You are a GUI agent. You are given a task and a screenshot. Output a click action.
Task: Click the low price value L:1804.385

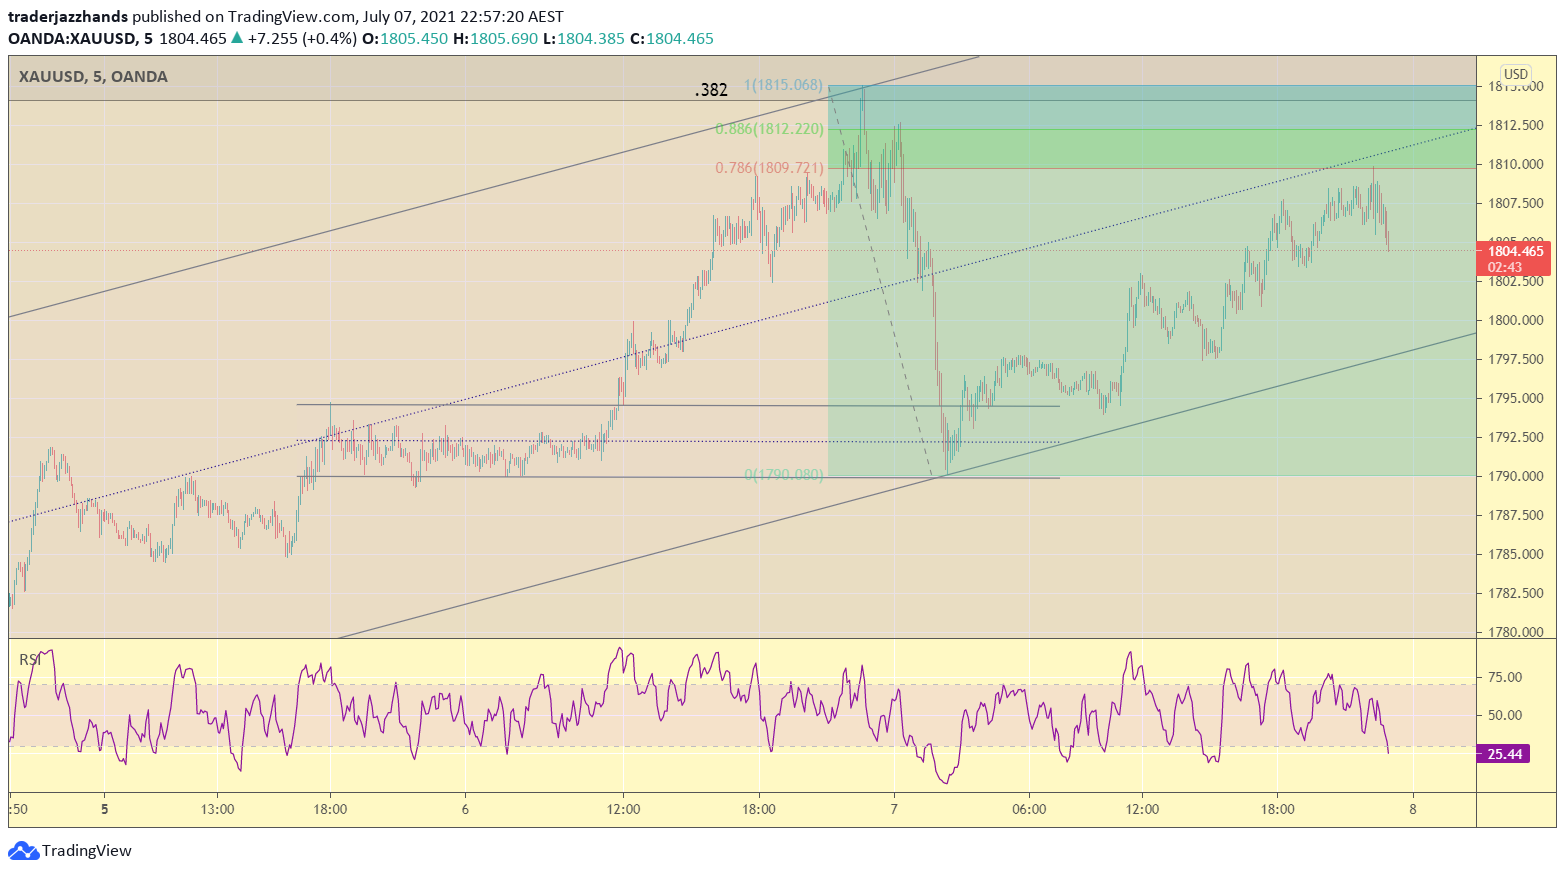point(584,39)
